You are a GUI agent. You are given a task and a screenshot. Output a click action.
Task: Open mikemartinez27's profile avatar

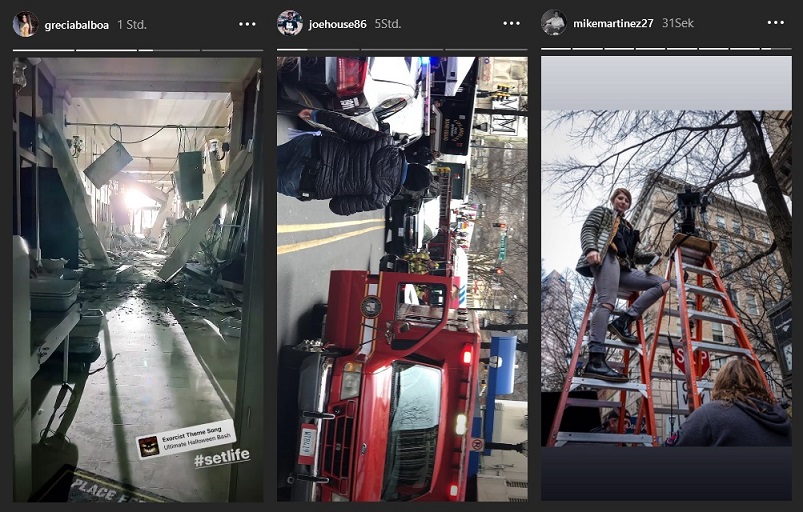click(554, 23)
